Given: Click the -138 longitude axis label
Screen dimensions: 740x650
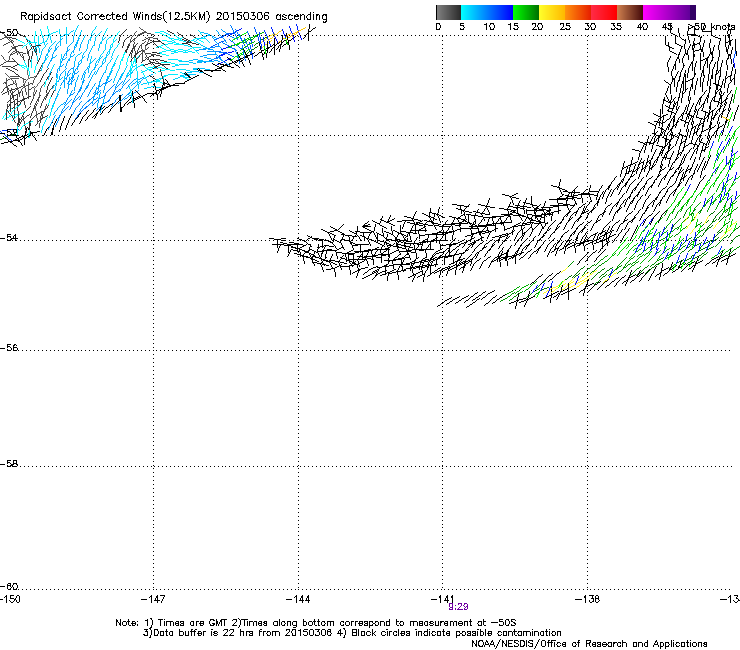Looking at the screenshot, I should 588,599.
